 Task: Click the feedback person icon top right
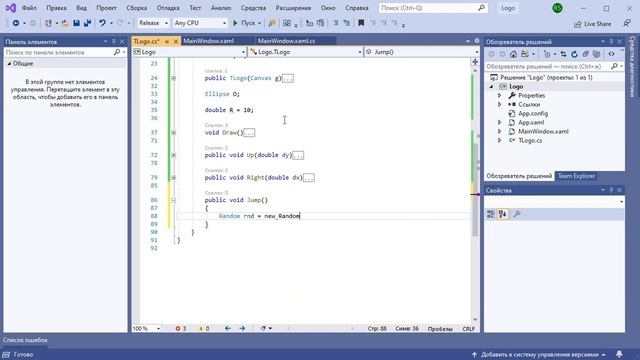pyautogui.click(x=627, y=24)
